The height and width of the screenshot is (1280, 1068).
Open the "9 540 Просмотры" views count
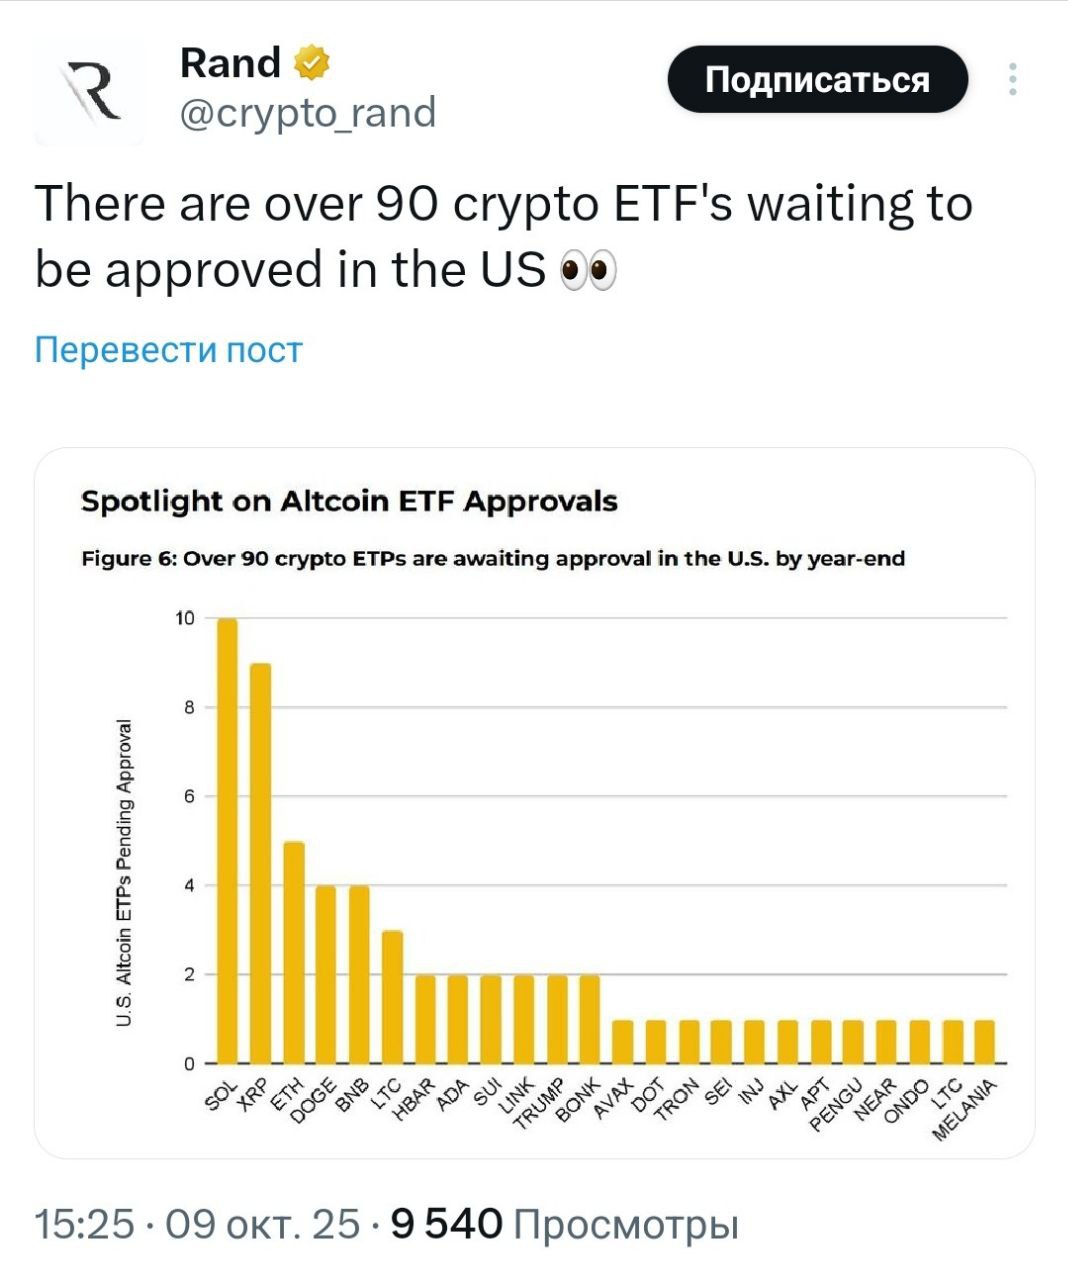[564, 1224]
